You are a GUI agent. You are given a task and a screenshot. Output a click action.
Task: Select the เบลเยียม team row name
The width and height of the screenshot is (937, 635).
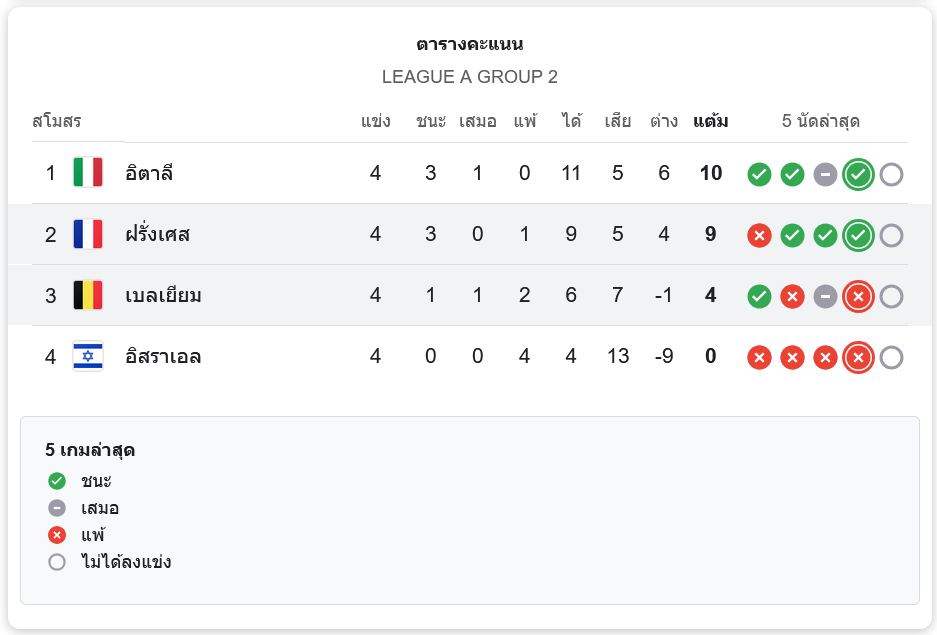[164, 295]
